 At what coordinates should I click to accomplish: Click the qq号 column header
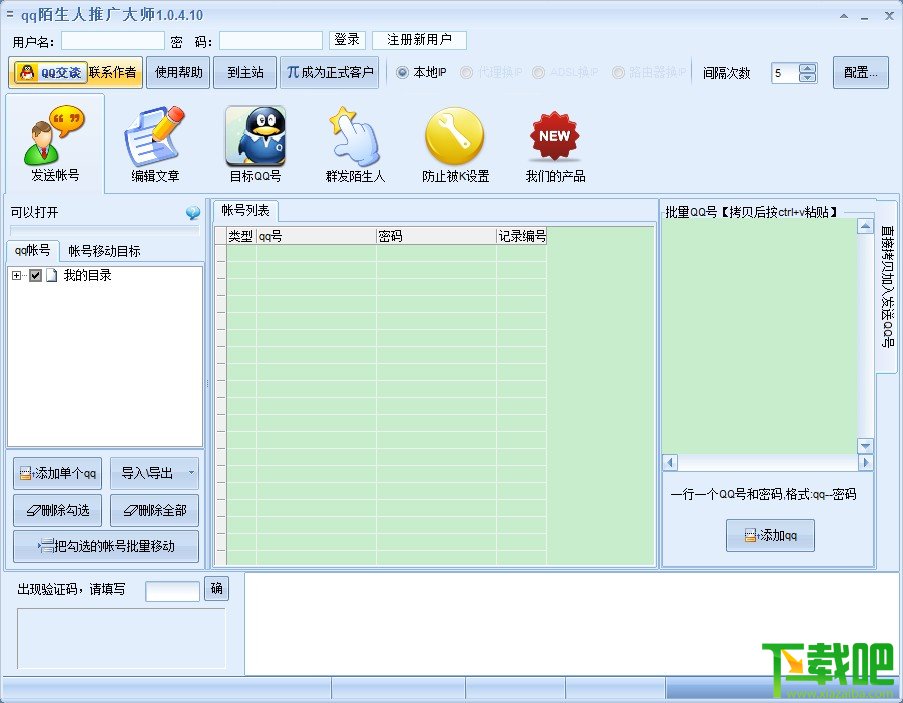pos(316,235)
